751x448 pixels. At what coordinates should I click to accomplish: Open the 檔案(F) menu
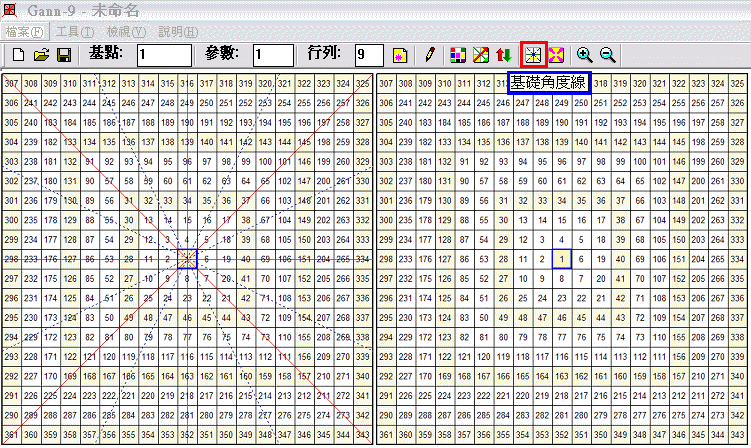pyautogui.click(x=24, y=32)
